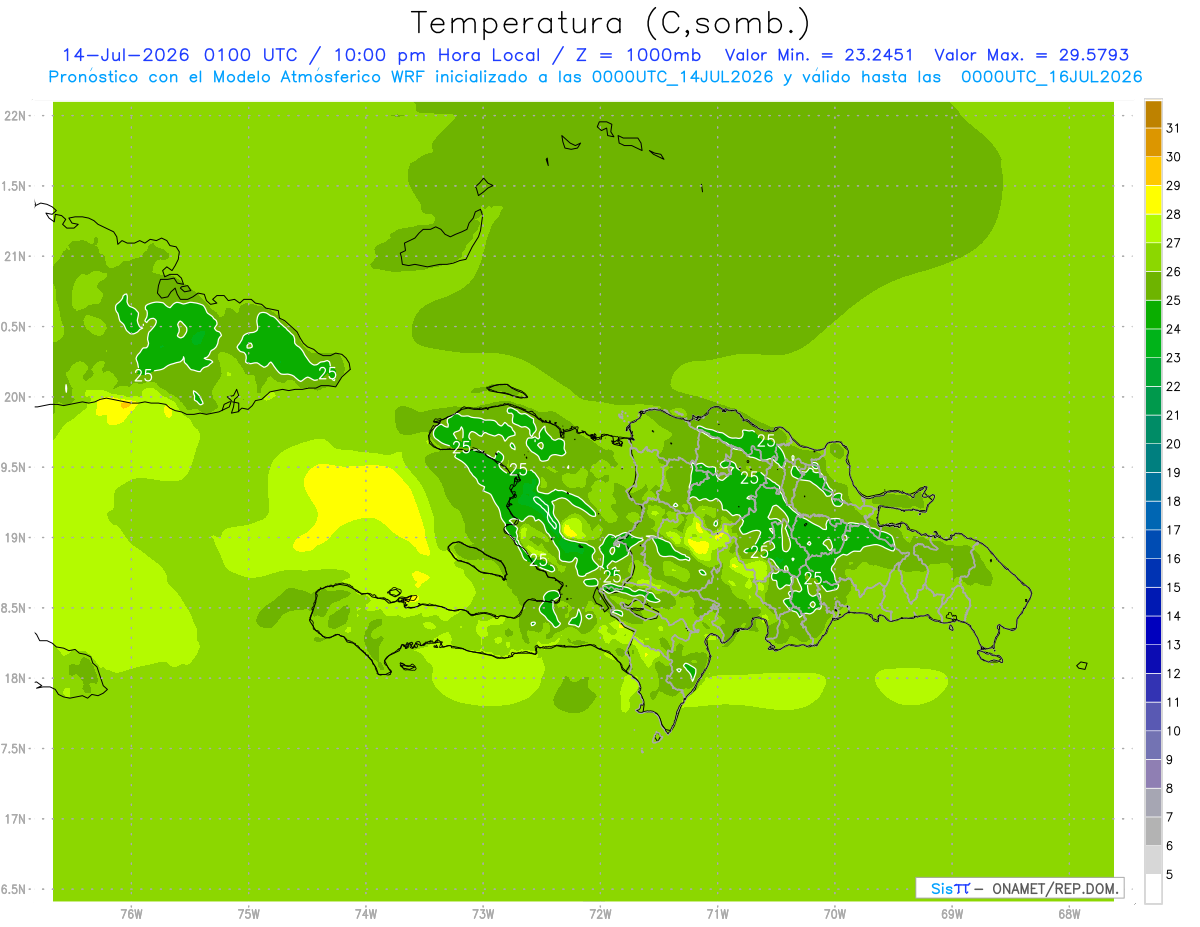Image resolution: width=1200 pixels, height=927 pixels.
Task: Click 'Valor Max. = 29.5793' text
Action: [1032, 55]
